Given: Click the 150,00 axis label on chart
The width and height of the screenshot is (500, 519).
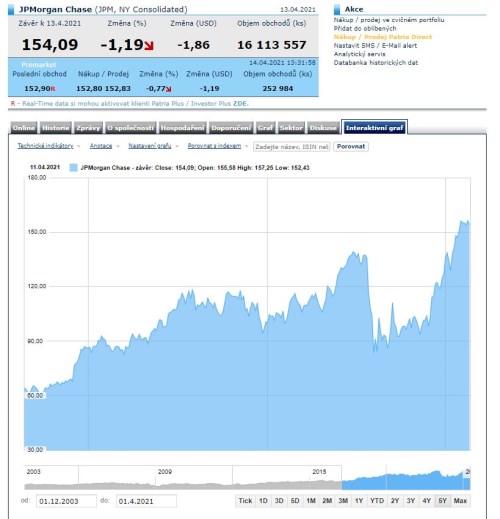Looking at the screenshot, I should pos(37,232).
